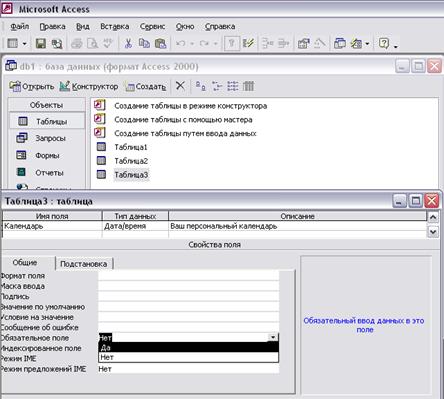444x399 pixels.
Task: Click Insert Rows toolbar icon
Action: point(268,43)
